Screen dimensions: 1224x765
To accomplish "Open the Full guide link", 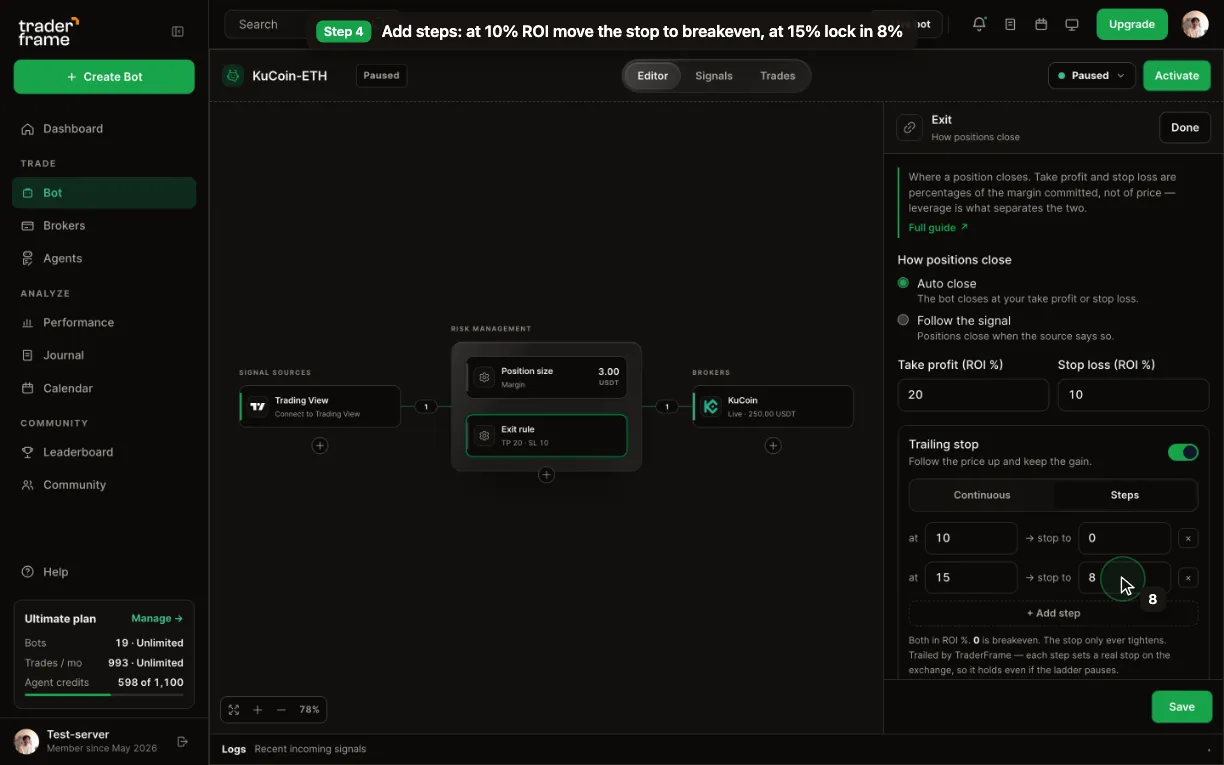I will pyautogui.click(x=938, y=228).
